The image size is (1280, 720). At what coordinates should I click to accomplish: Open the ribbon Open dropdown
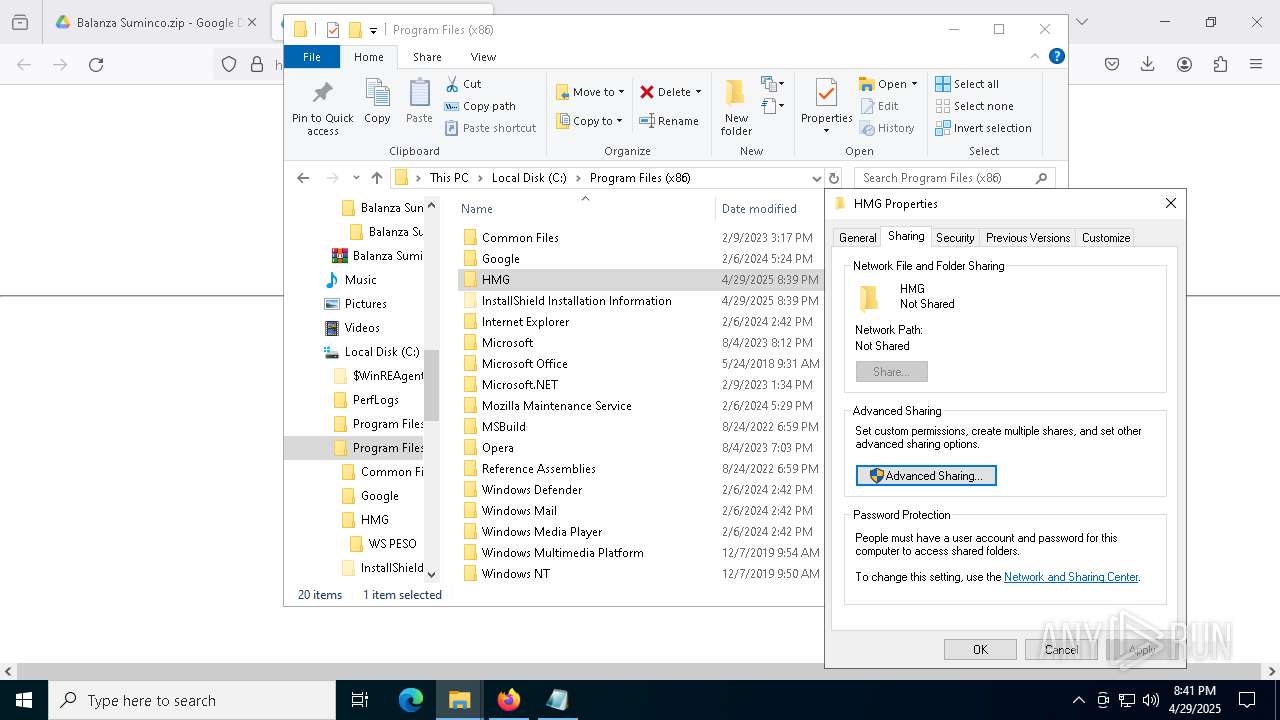pyautogui.click(x=888, y=84)
